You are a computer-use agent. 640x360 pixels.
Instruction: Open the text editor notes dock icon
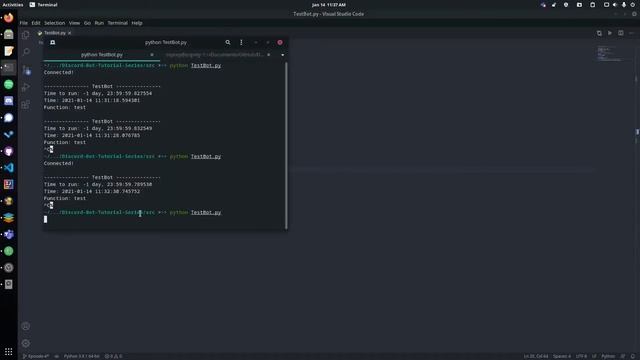9,51
